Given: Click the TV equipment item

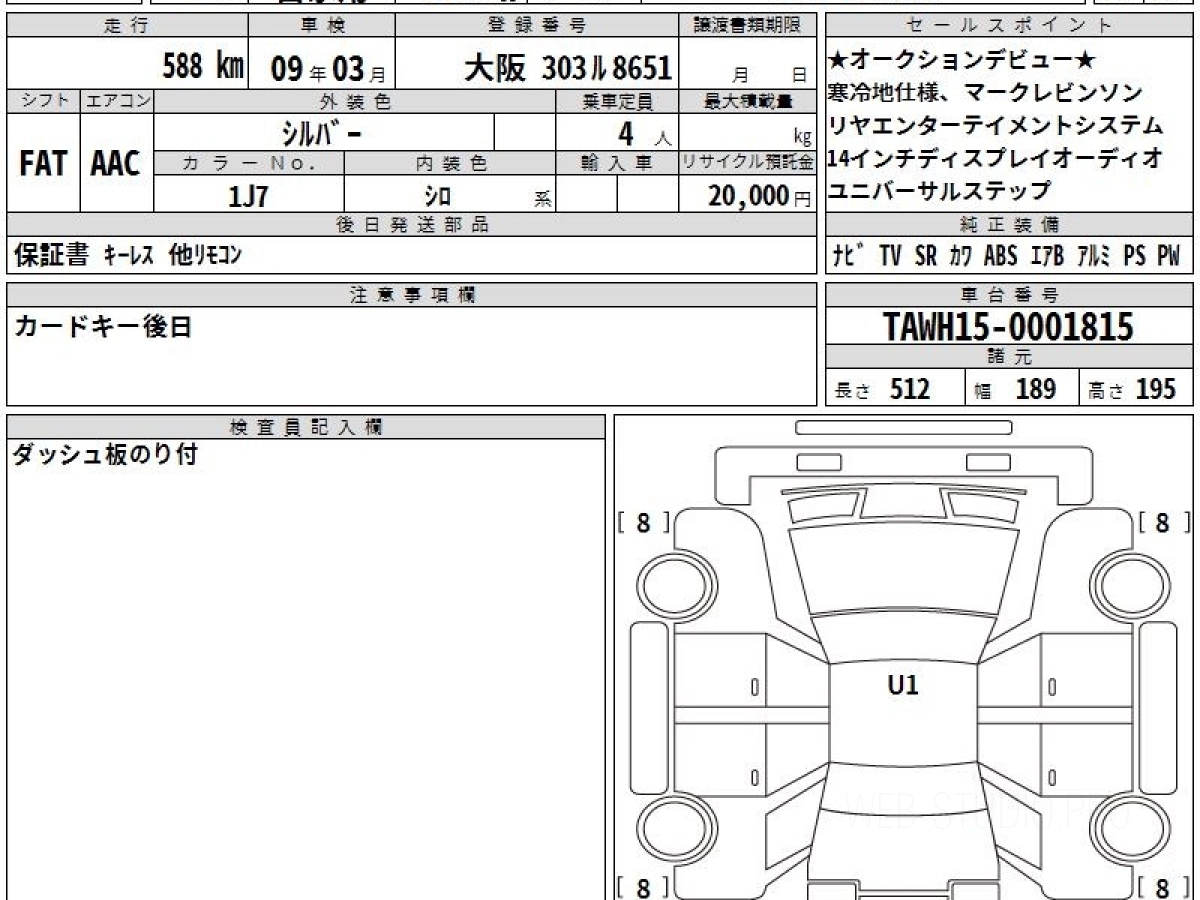Looking at the screenshot, I should pos(890,257).
